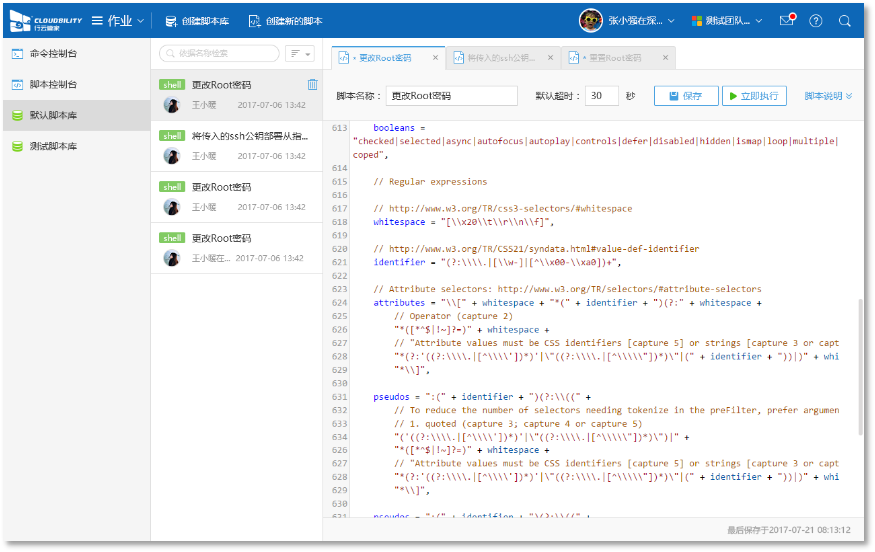Open the mail notifications icon
The width and height of the screenshot is (875, 552).
788,20
